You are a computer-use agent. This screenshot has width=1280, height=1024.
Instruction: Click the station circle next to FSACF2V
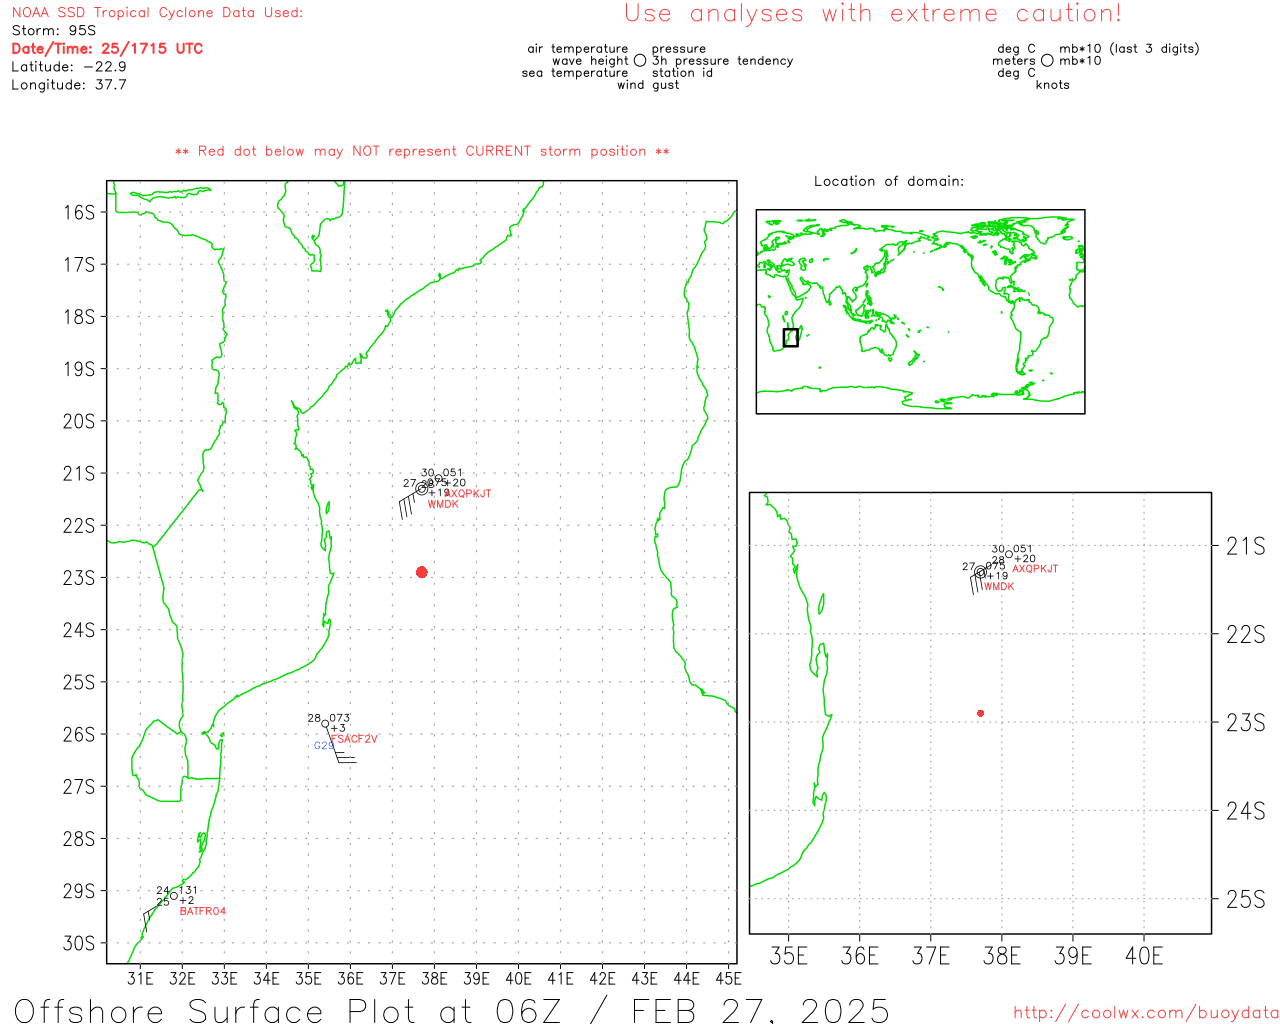pyautogui.click(x=326, y=723)
